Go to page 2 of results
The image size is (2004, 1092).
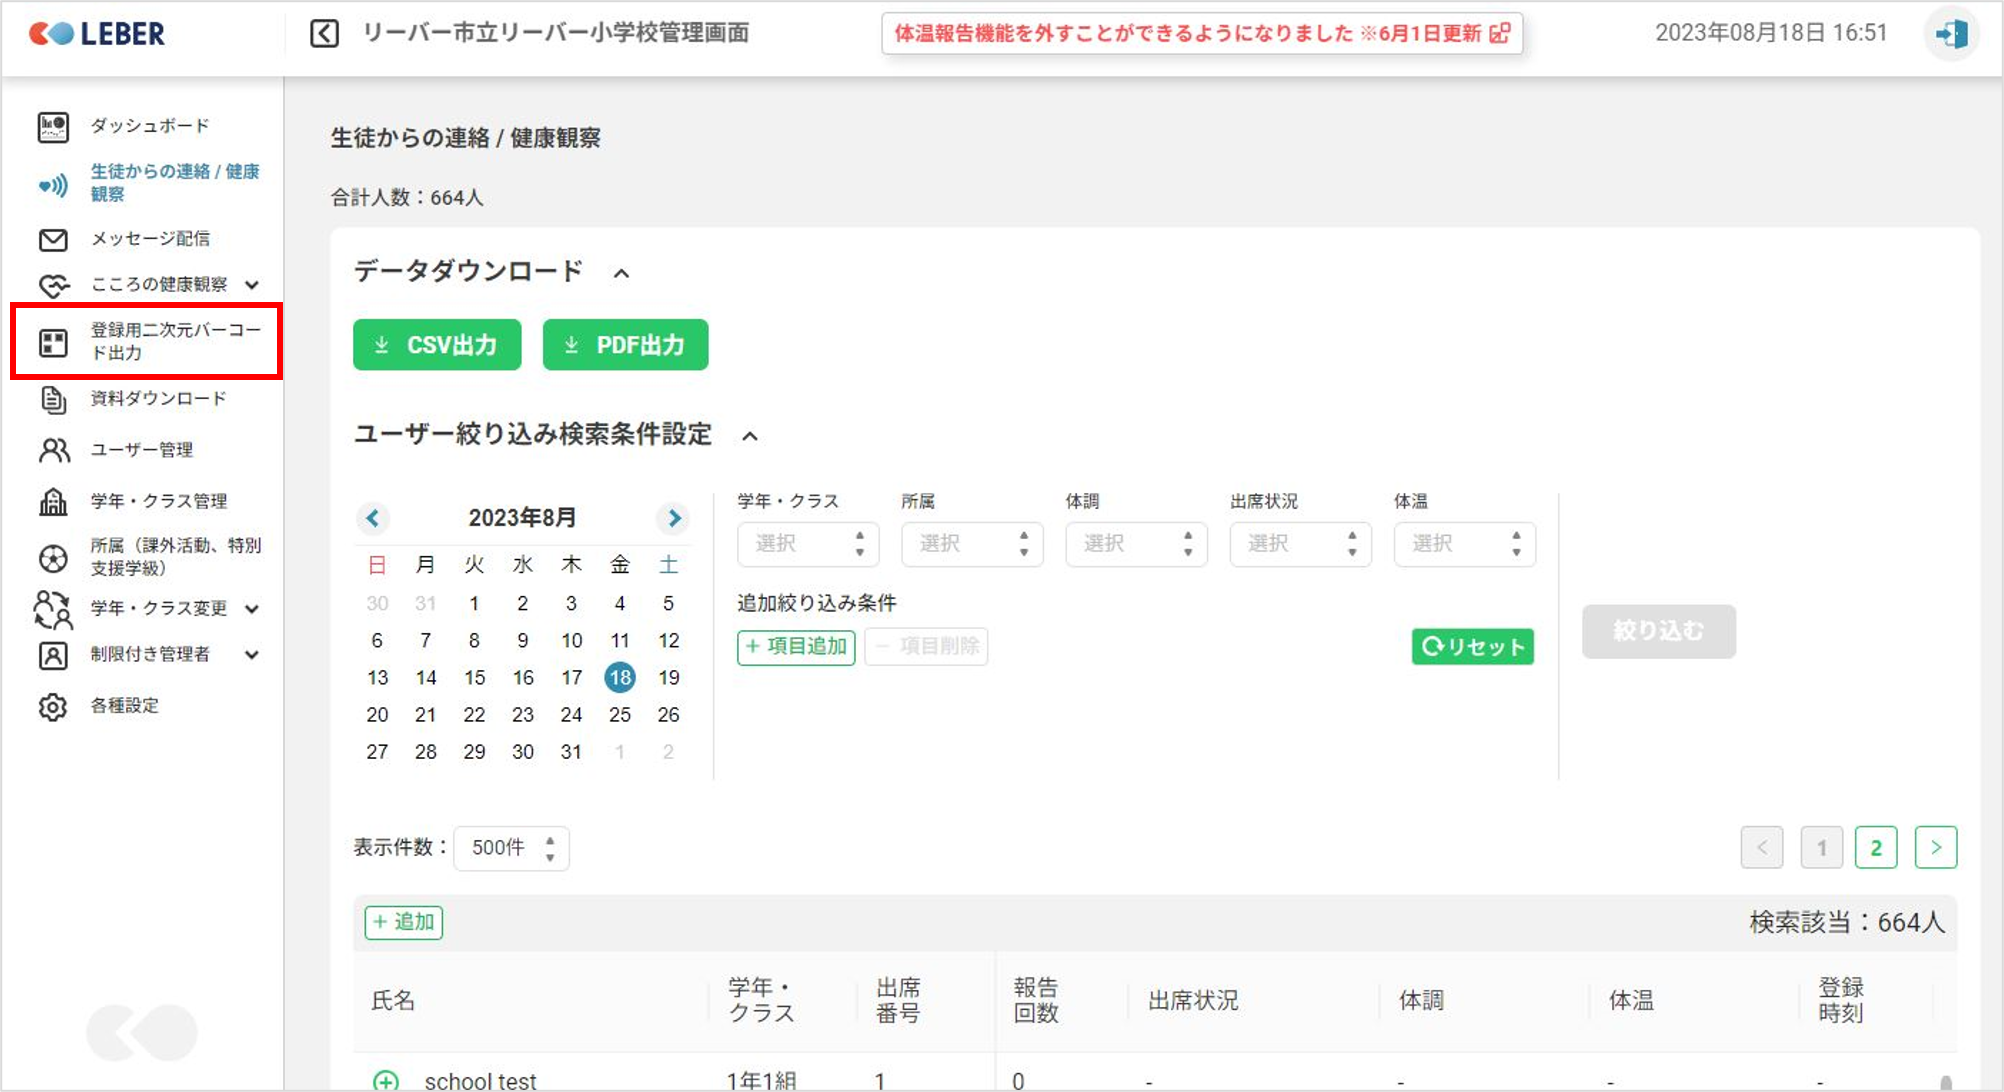click(x=1875, y=848)
